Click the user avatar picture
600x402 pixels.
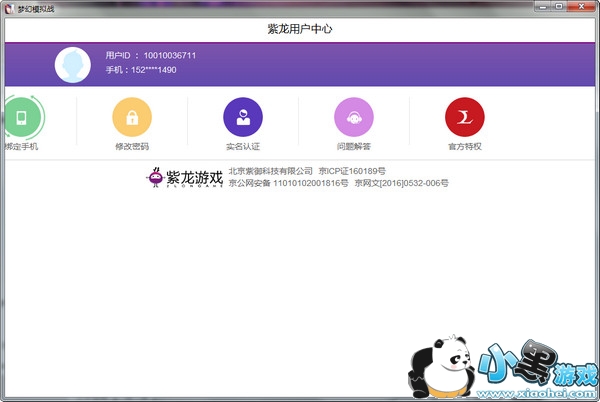click(74, 63)
